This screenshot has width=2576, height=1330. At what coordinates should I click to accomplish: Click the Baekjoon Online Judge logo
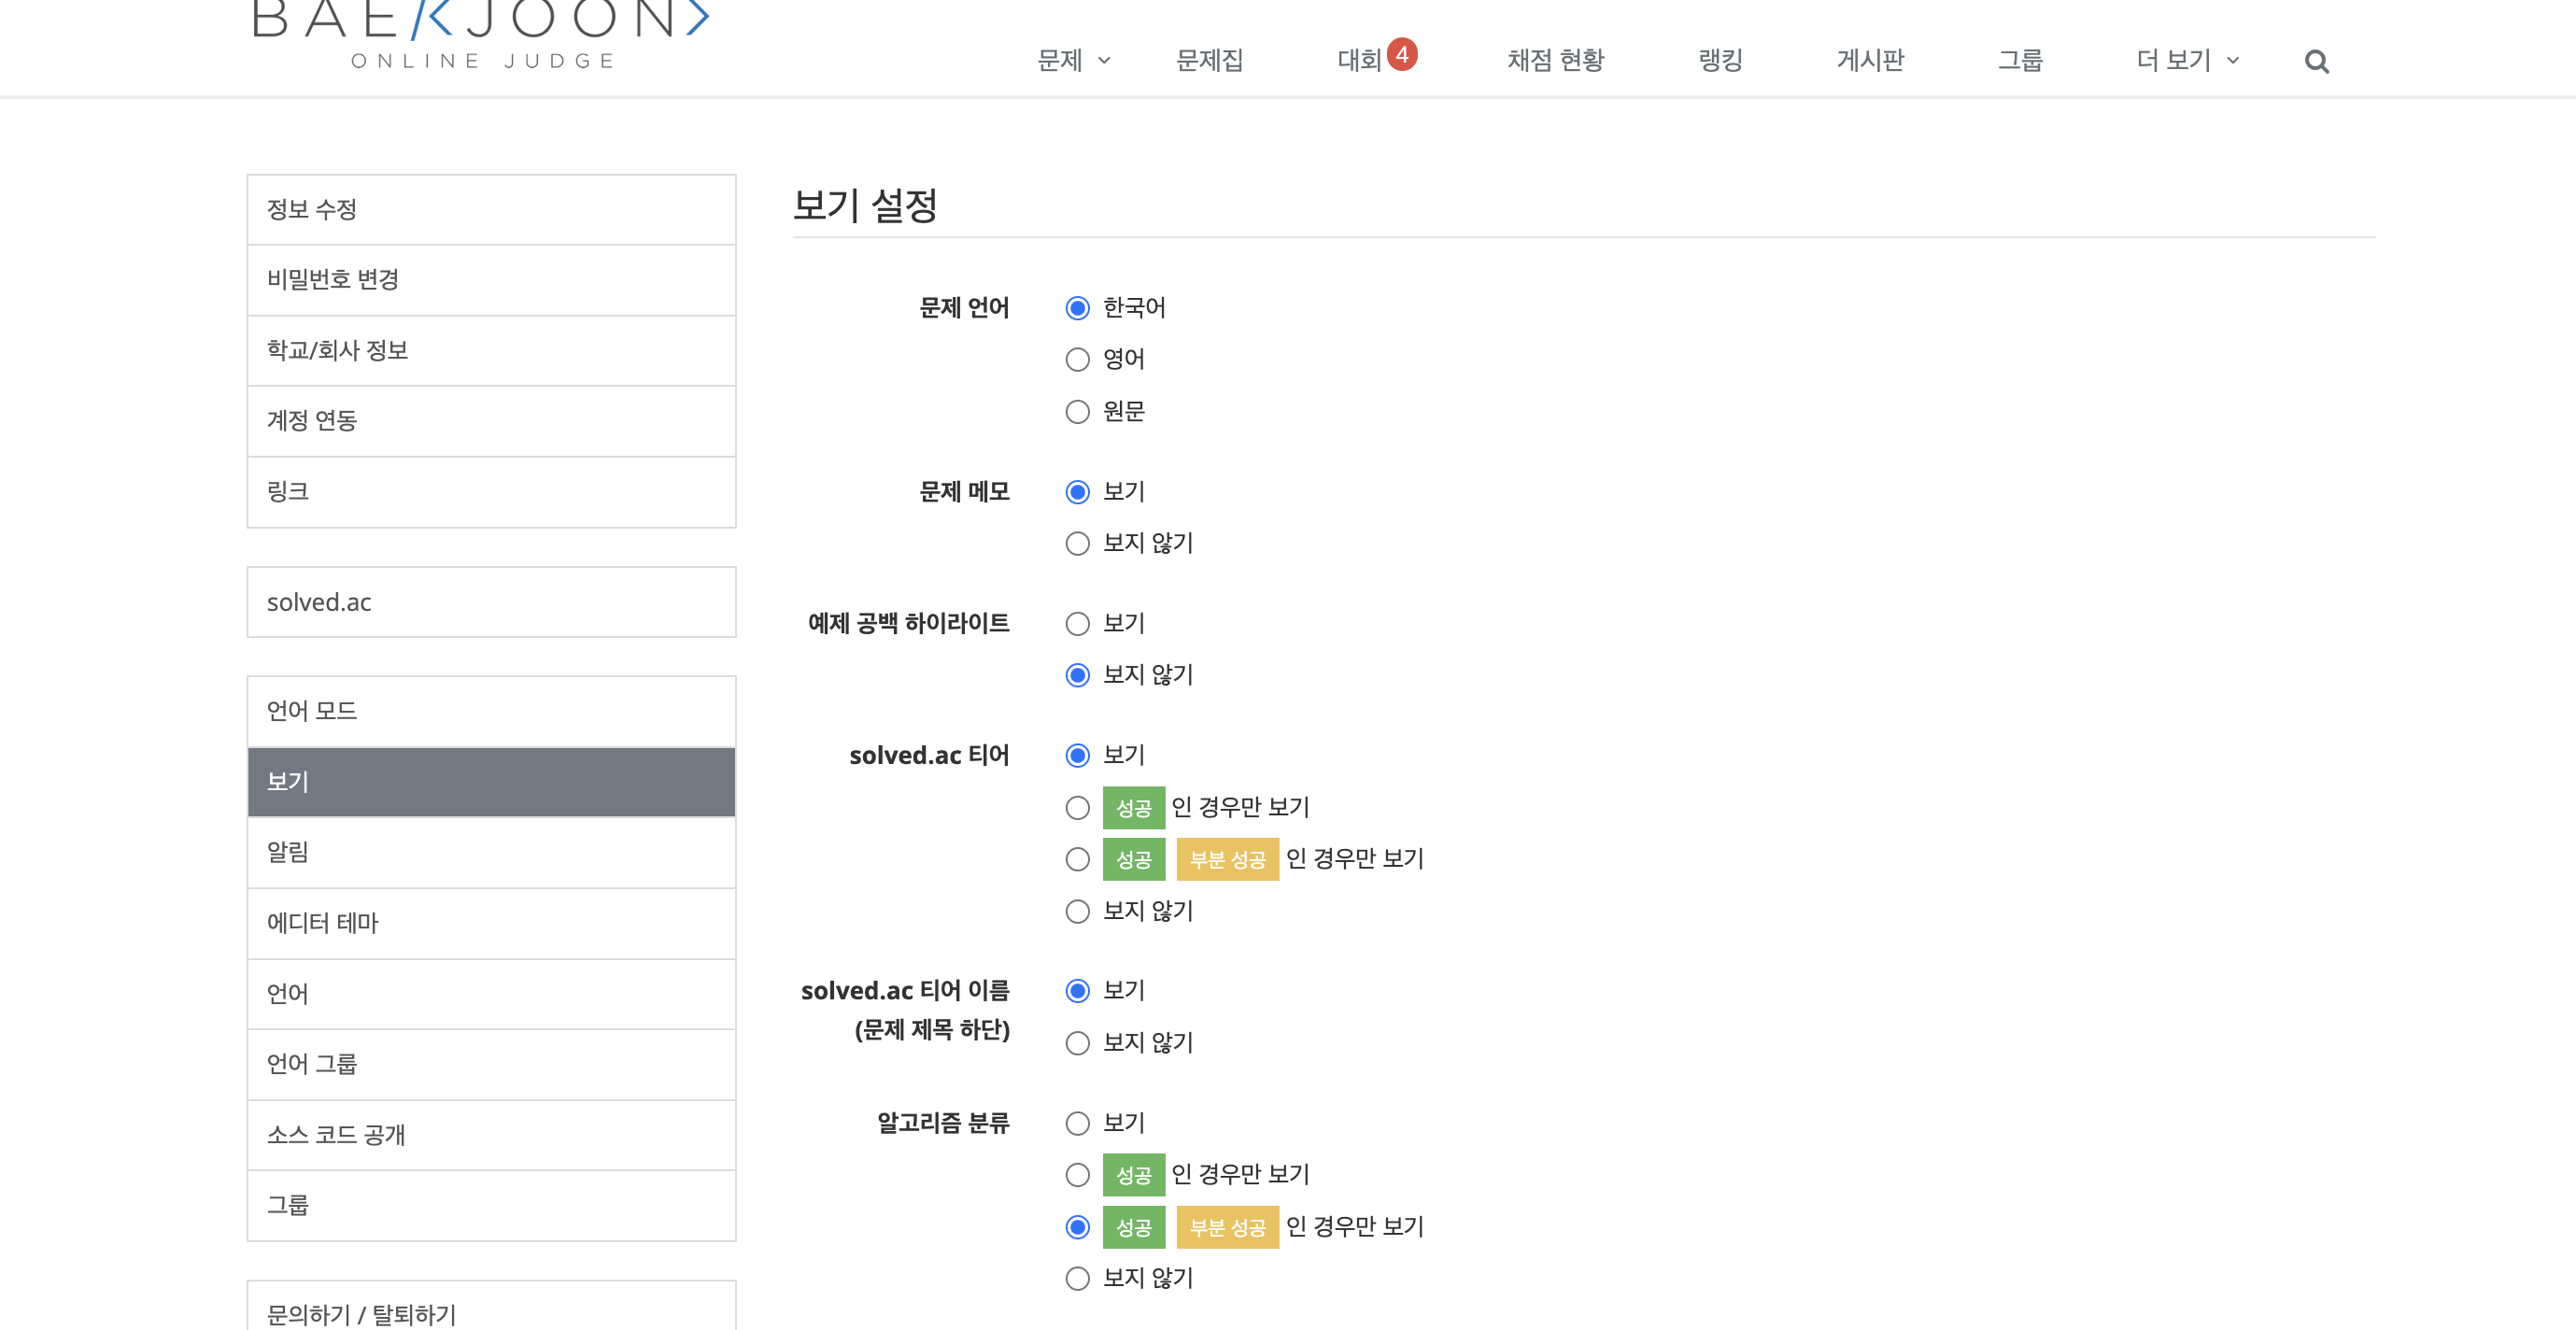481,34
